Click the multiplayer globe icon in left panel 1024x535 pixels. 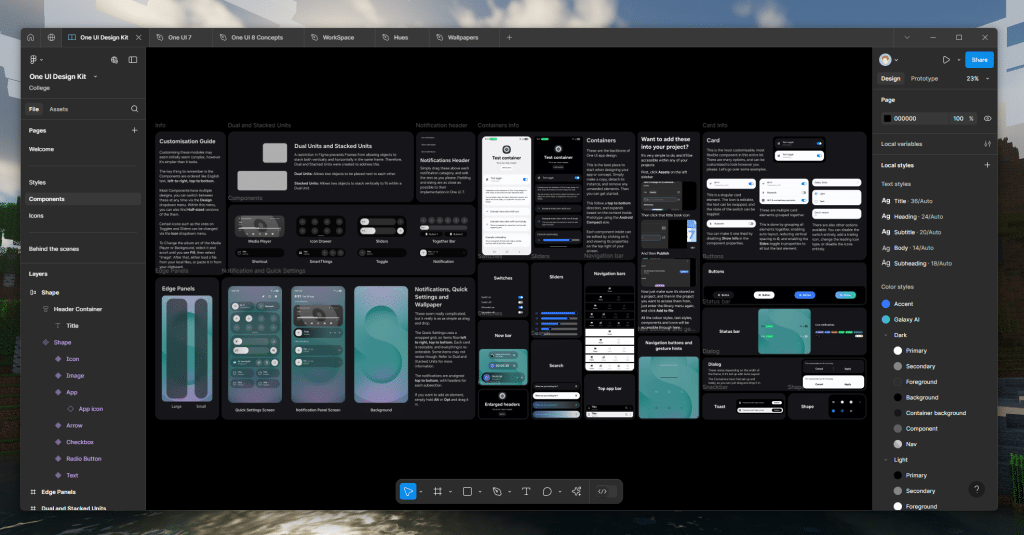click(114, 59)
